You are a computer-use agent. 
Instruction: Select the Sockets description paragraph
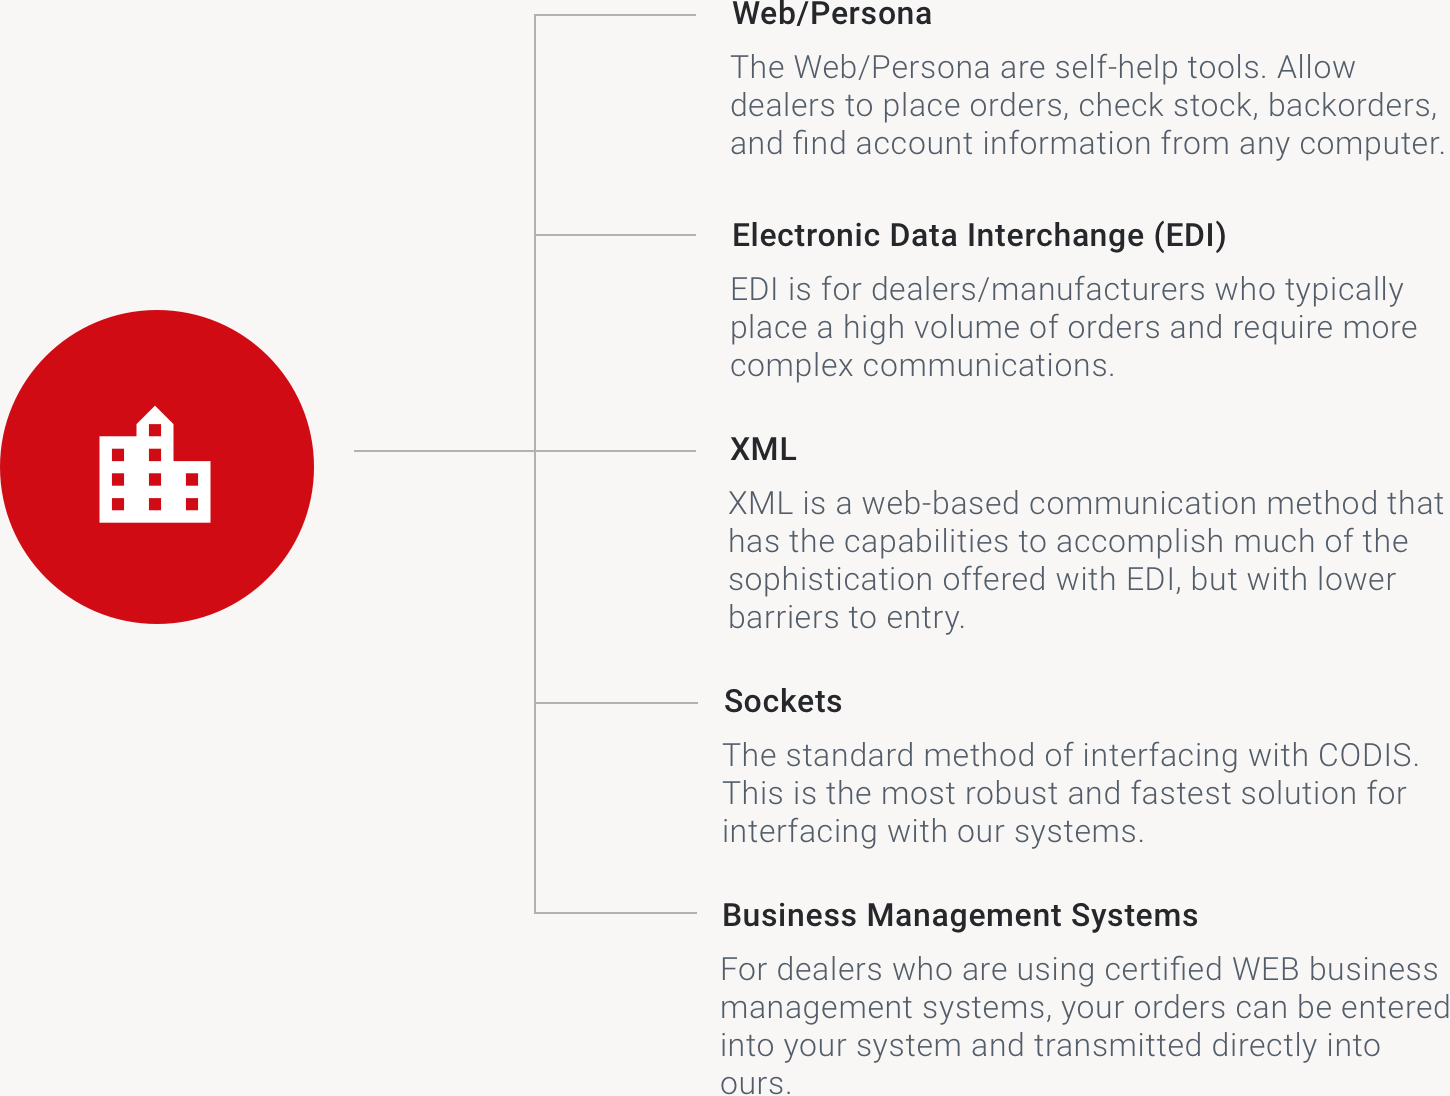1069,793
